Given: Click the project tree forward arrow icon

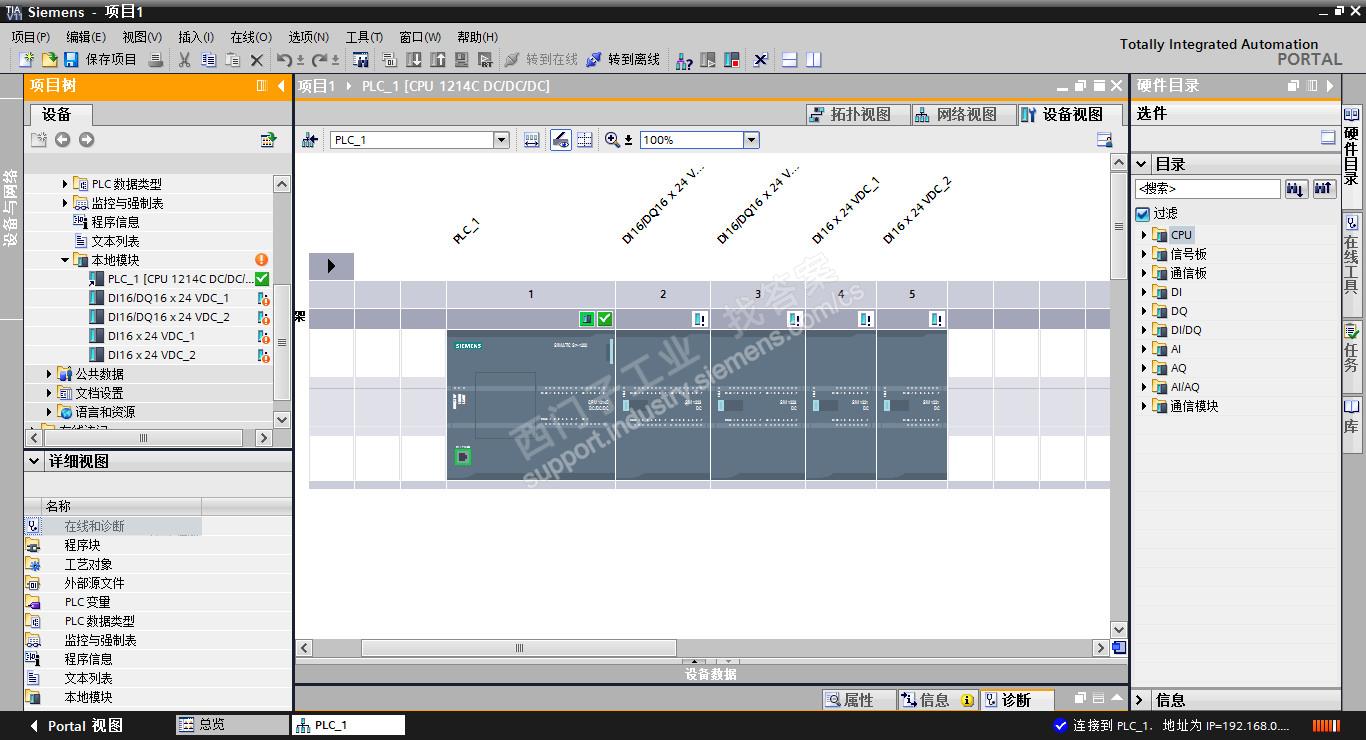Looking at the screenshot, I should click(86, 140).
